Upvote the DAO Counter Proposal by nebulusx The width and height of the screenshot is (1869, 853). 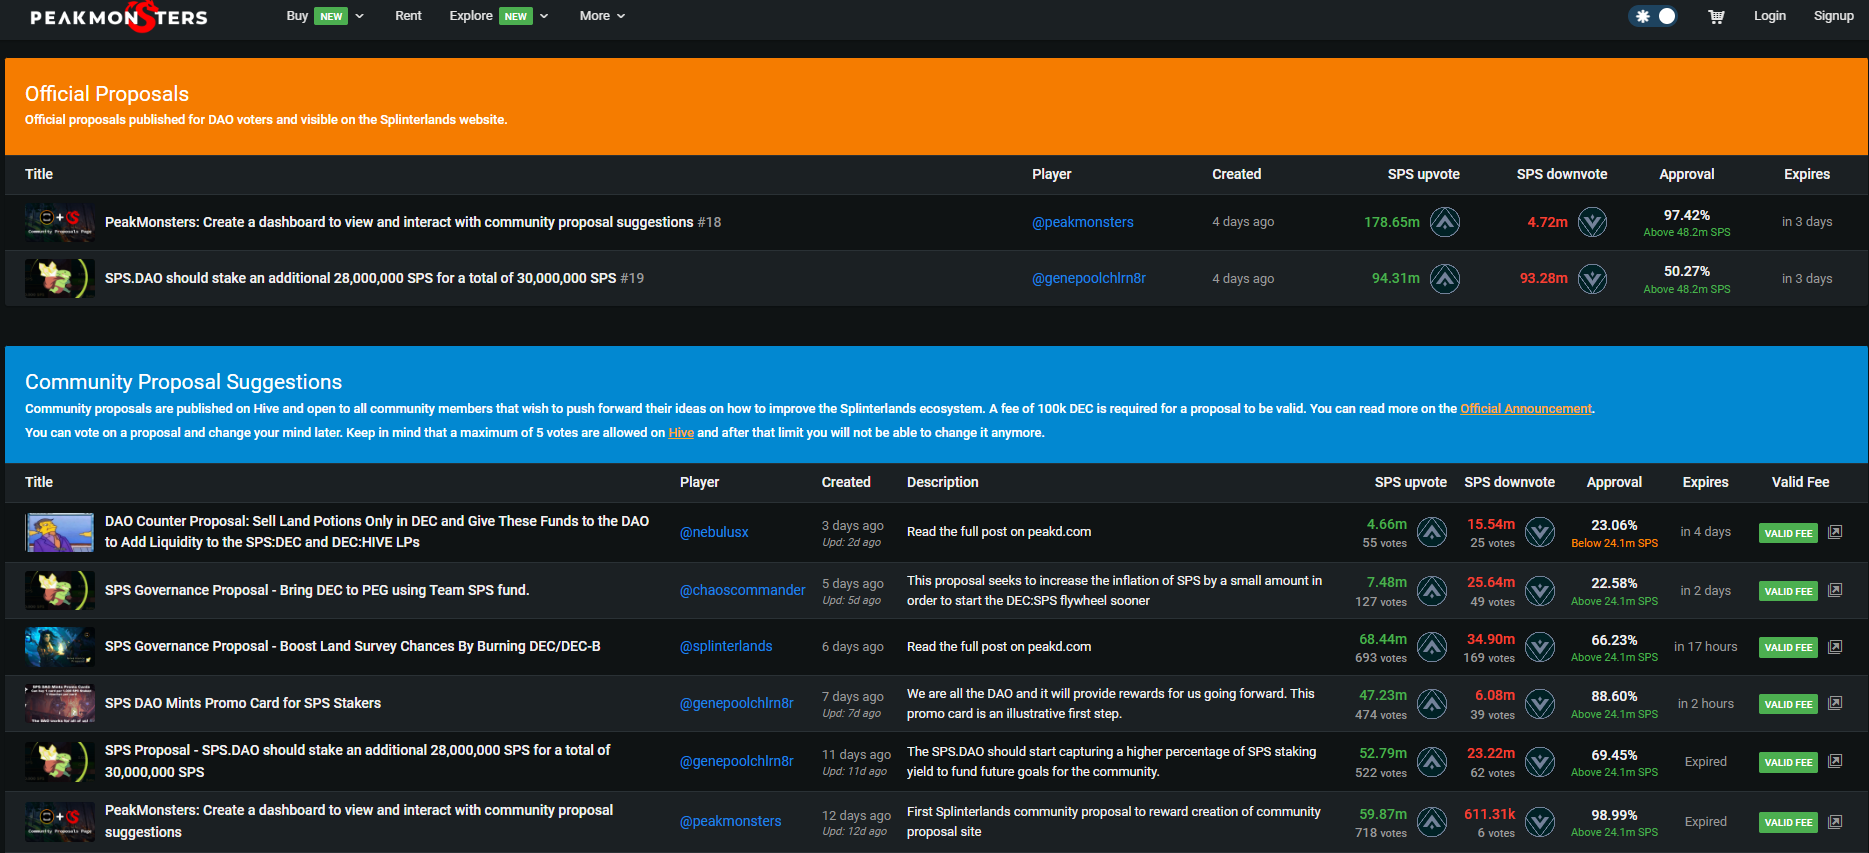(x=1432, y=532)
